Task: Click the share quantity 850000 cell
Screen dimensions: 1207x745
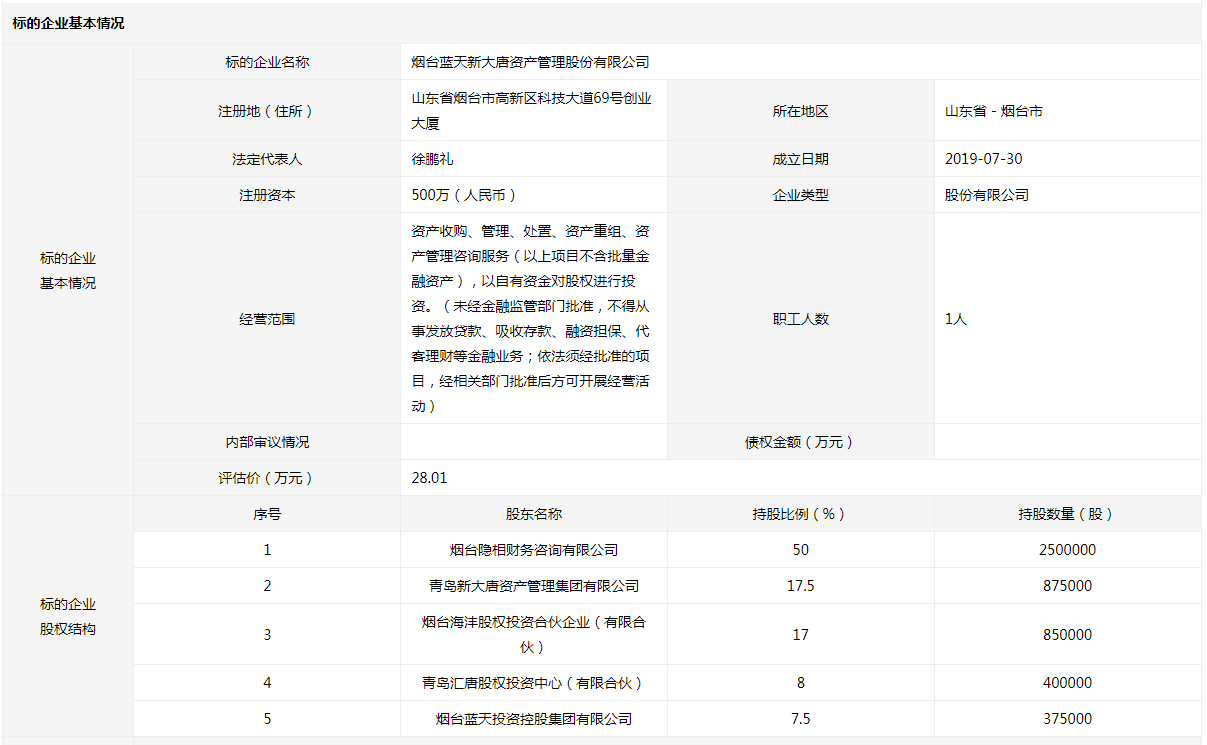Action: [1067, 635]
